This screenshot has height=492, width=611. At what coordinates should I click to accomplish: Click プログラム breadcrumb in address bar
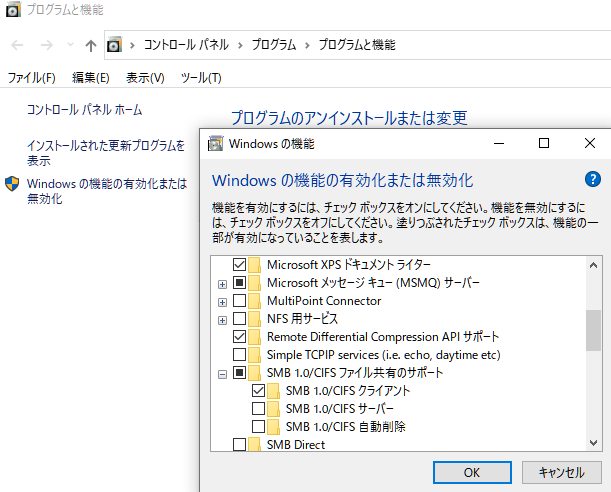274,45
